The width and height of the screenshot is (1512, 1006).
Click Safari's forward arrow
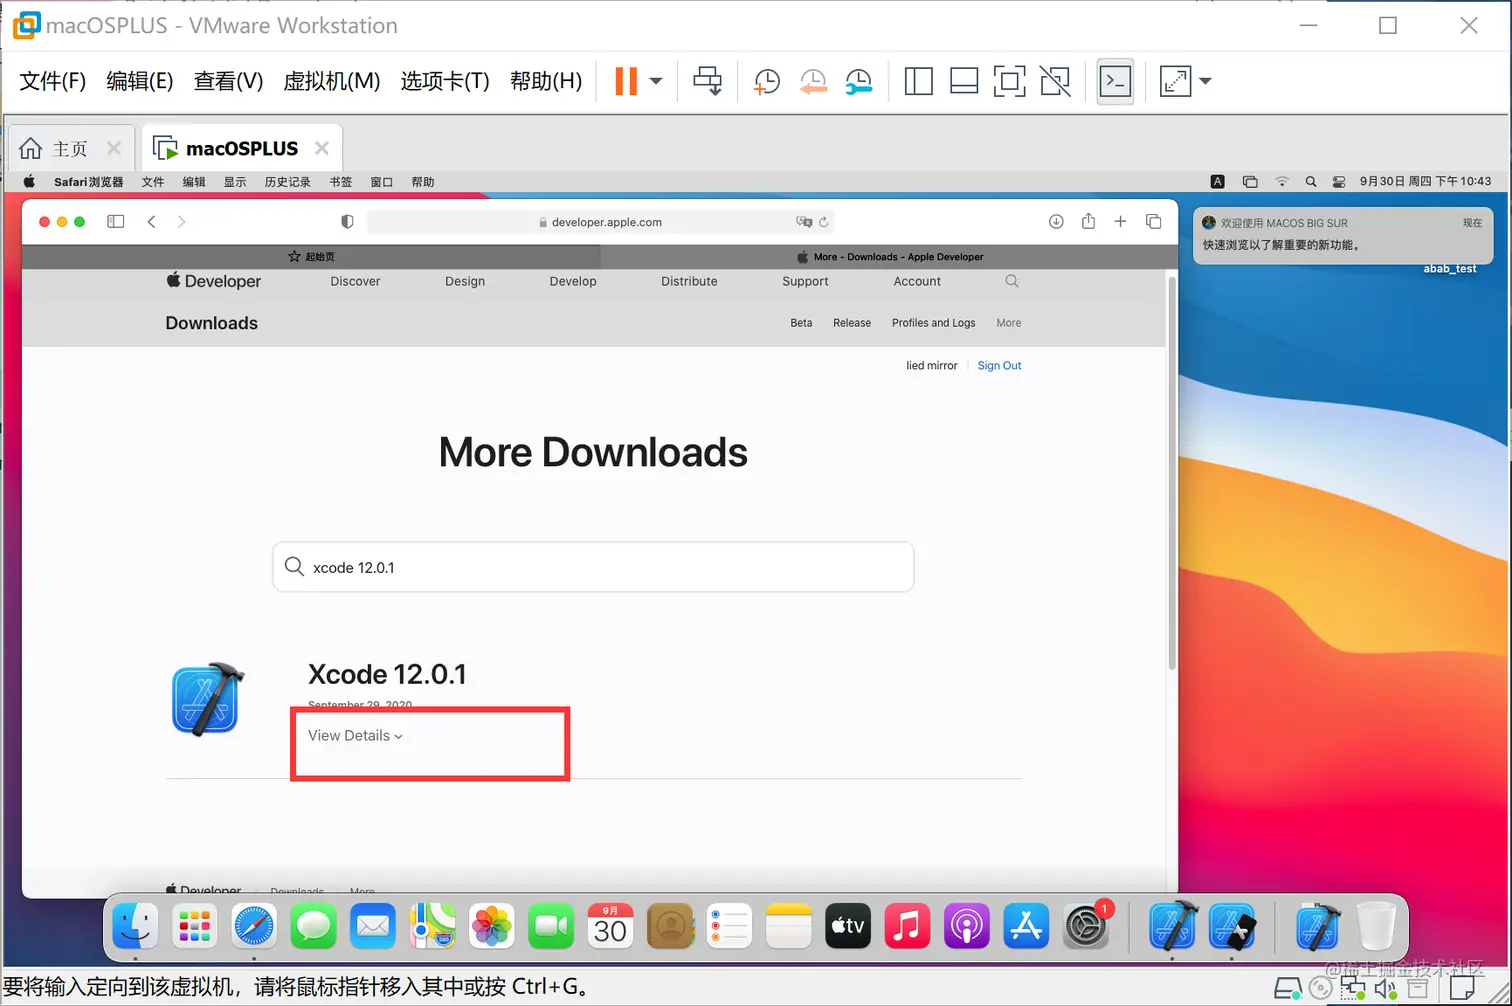(x=181, y=222)
